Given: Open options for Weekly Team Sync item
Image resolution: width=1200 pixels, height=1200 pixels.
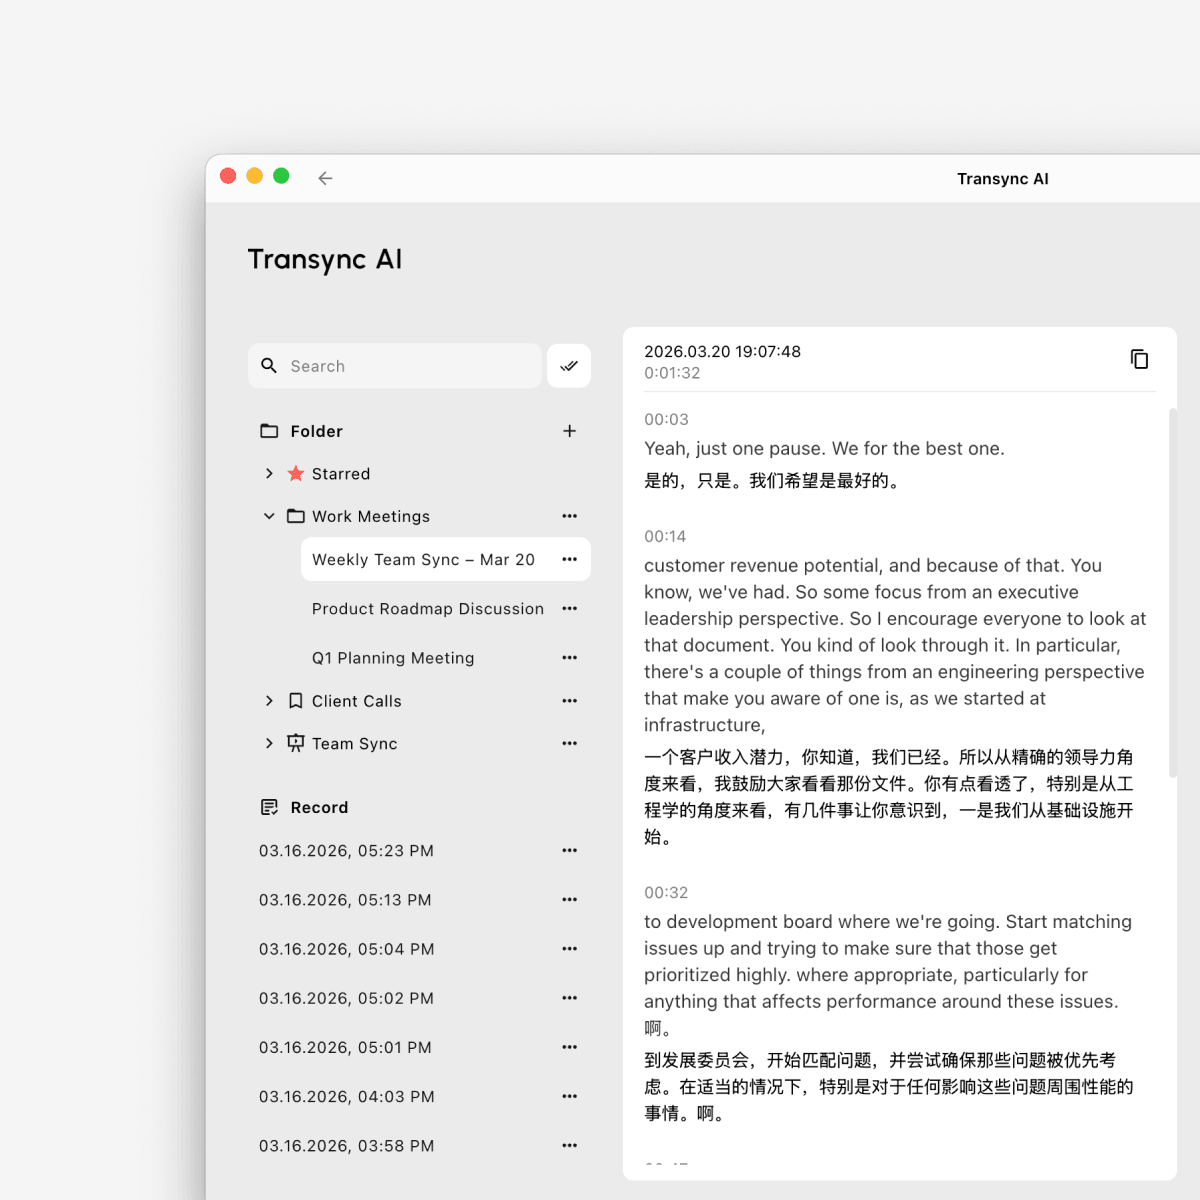Looking at the screenshot, I should 569,559.
